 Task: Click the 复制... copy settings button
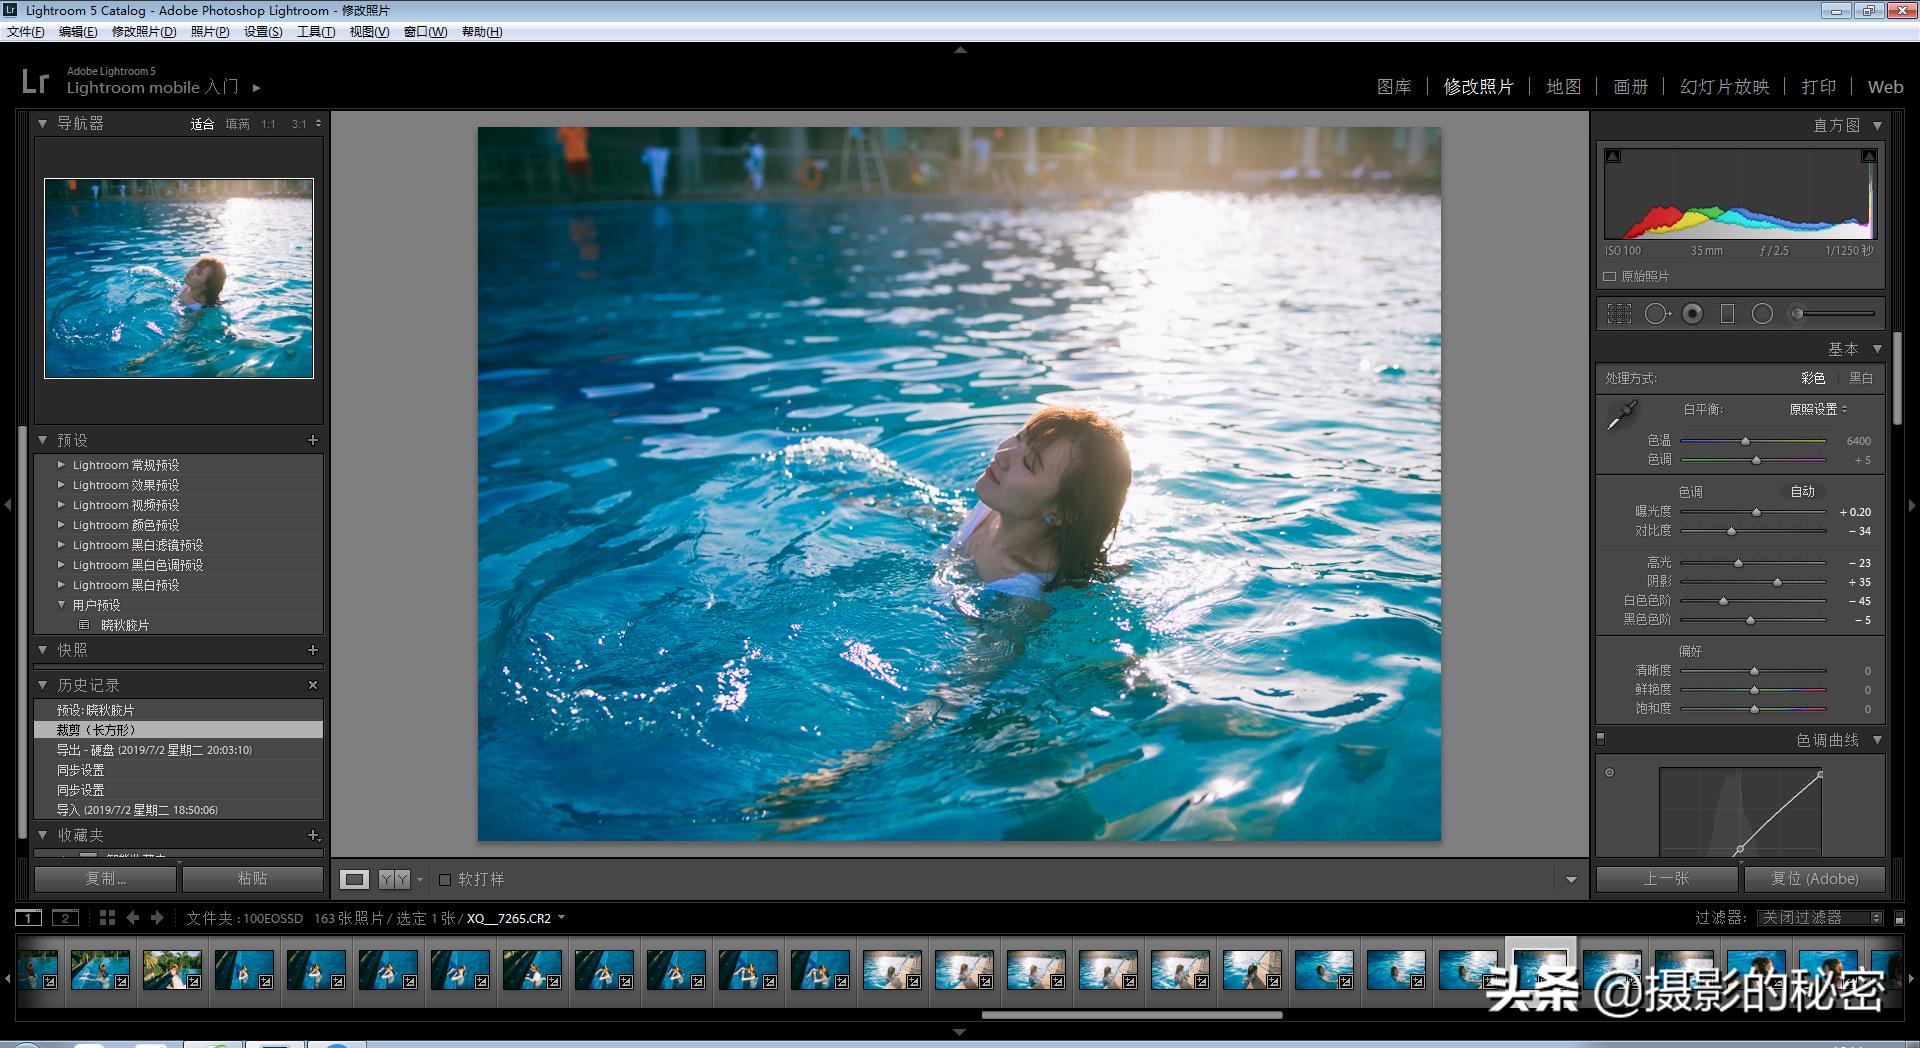105,878
